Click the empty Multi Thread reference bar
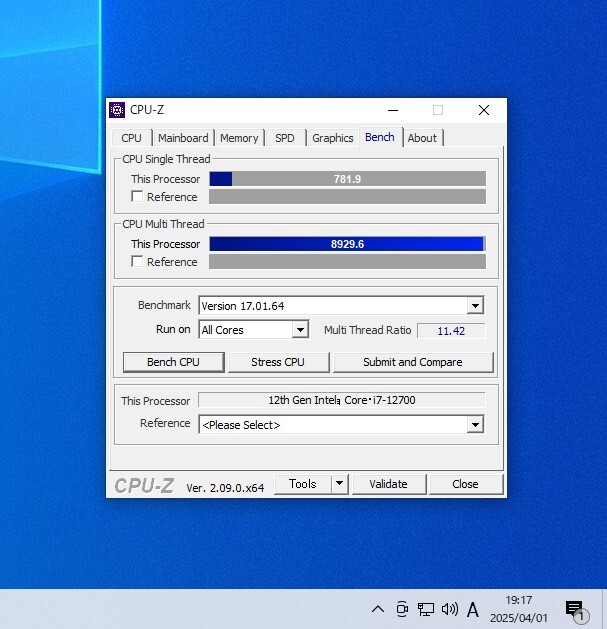 click(x=347, y=262)
